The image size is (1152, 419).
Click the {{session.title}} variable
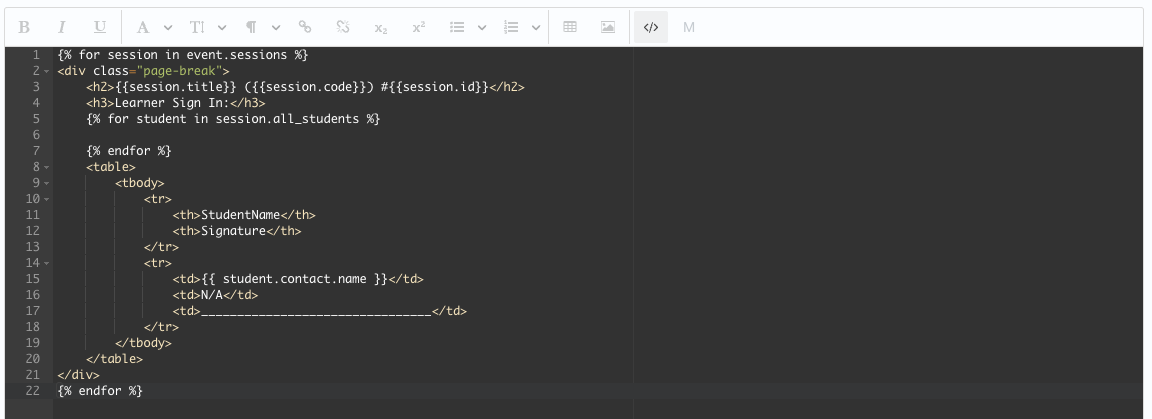(x=176, y=87)
